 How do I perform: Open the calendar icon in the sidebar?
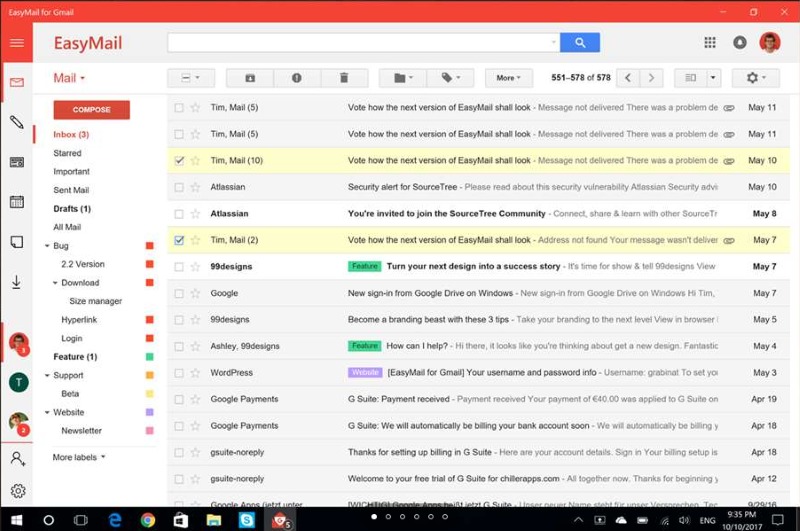tap(16, 202)
